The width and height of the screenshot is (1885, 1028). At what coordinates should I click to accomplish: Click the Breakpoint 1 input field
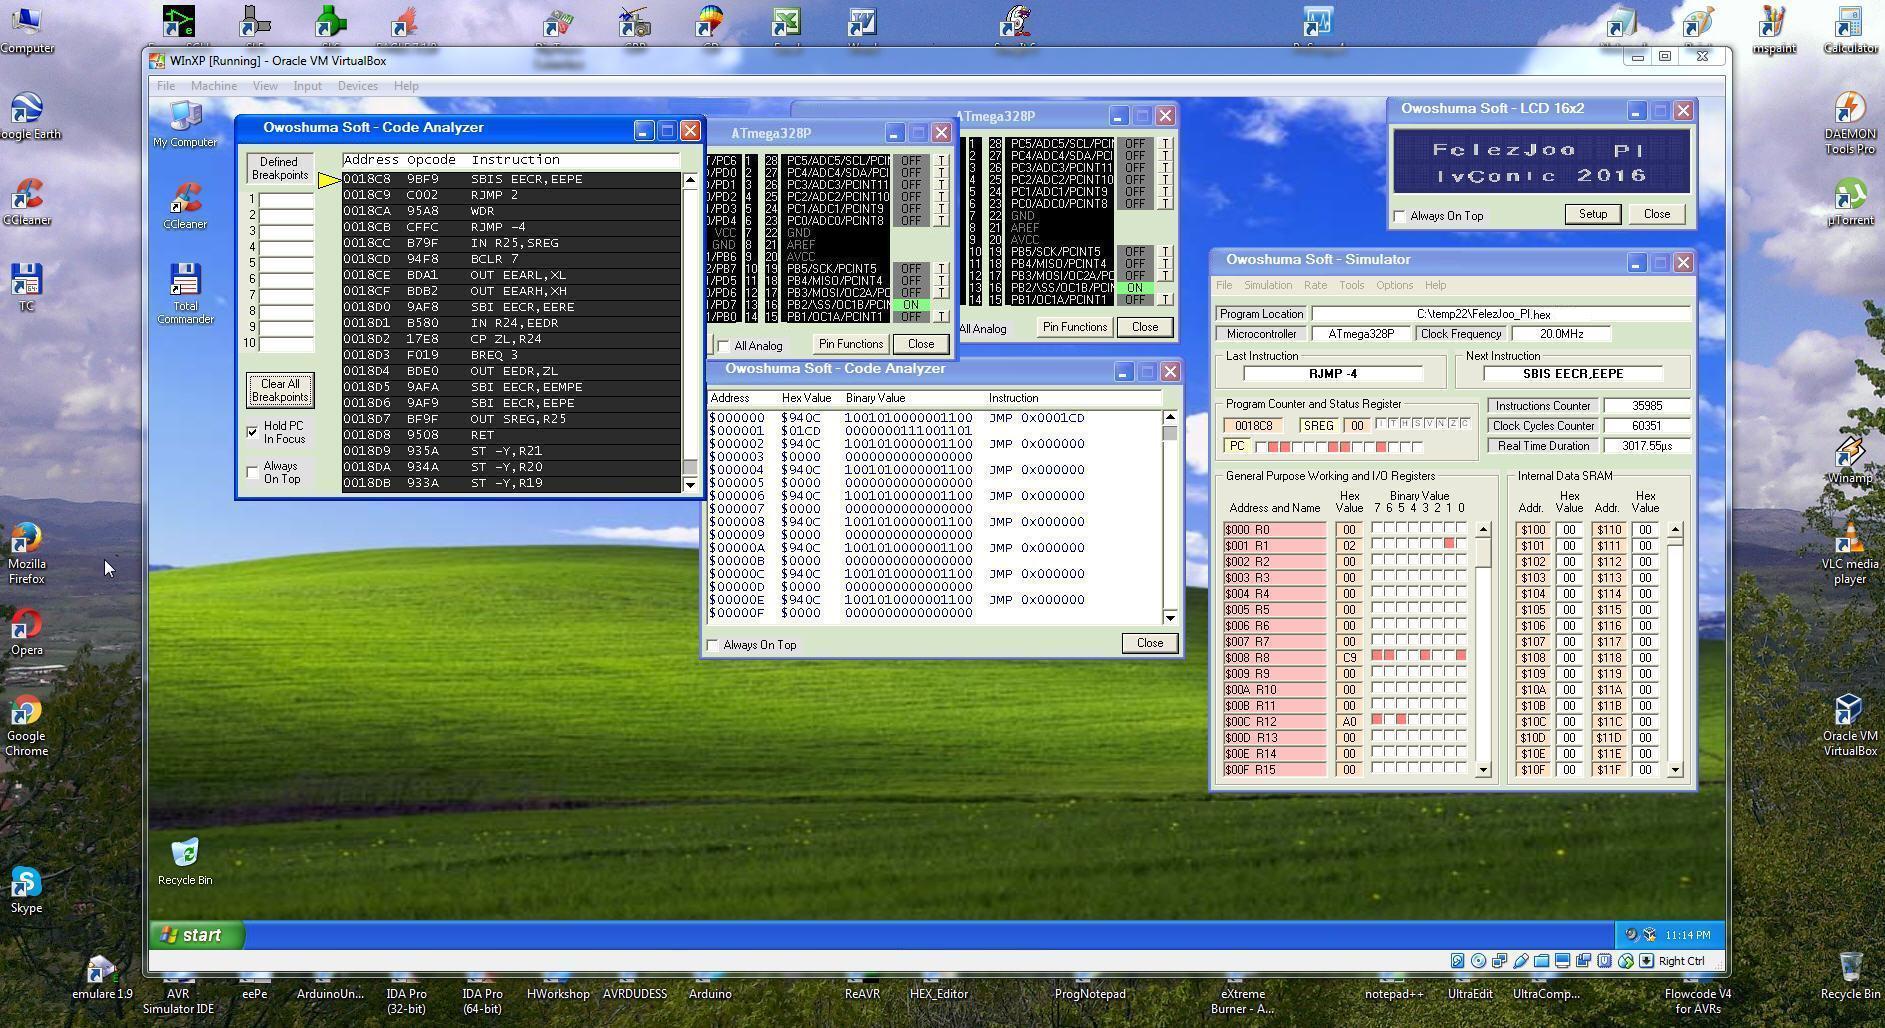click(x=286, y=200)
